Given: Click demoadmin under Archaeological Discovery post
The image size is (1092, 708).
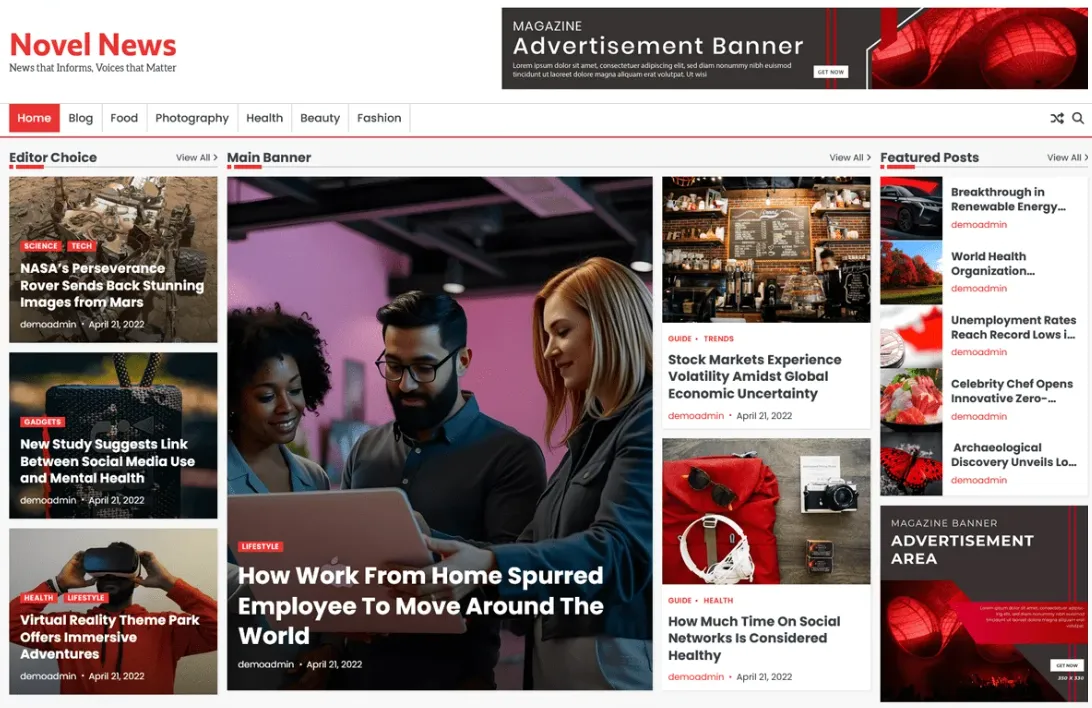Looking at the screenshot, I should [978, 480].
